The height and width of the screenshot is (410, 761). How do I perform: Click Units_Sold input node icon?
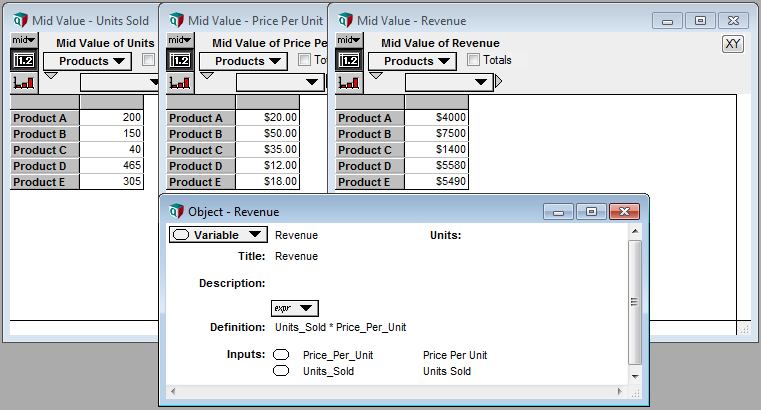tap(281, 371)
